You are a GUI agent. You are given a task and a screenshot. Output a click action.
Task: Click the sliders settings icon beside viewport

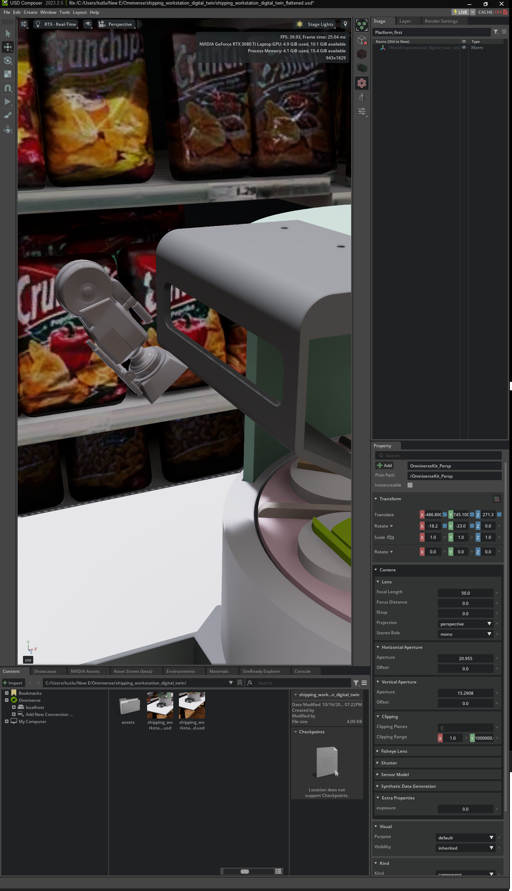pyautogui.click(x=361, y=111)
